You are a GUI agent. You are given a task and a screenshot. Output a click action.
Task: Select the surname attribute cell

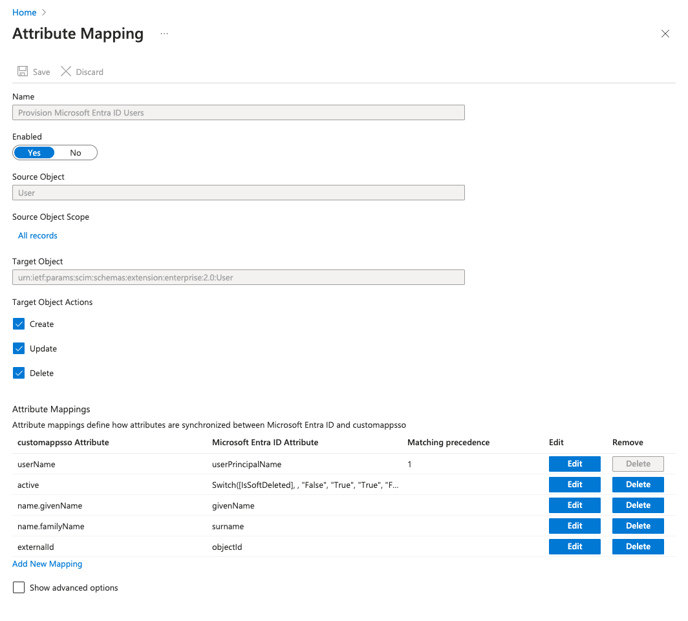tap(228, 526)
